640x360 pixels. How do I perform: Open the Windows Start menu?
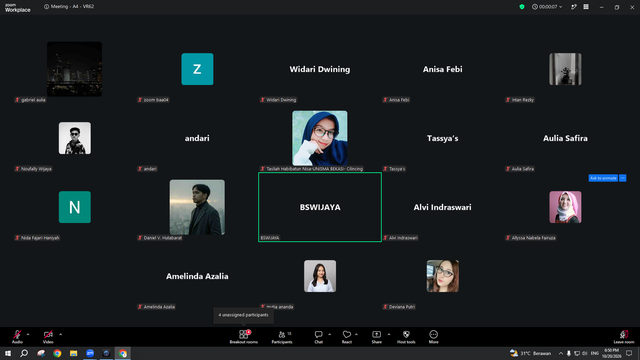pyautogui.click(x=8, y=353)
